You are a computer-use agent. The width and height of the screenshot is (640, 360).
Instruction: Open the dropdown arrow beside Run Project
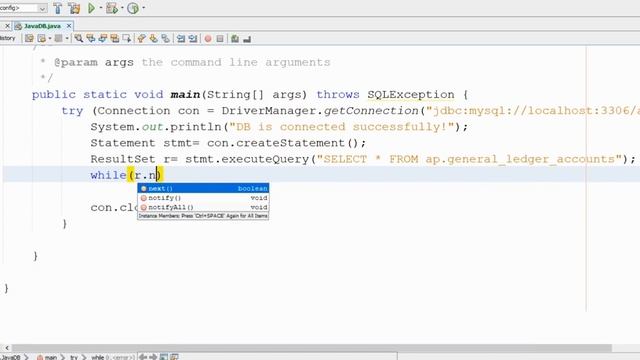(100, 8)
